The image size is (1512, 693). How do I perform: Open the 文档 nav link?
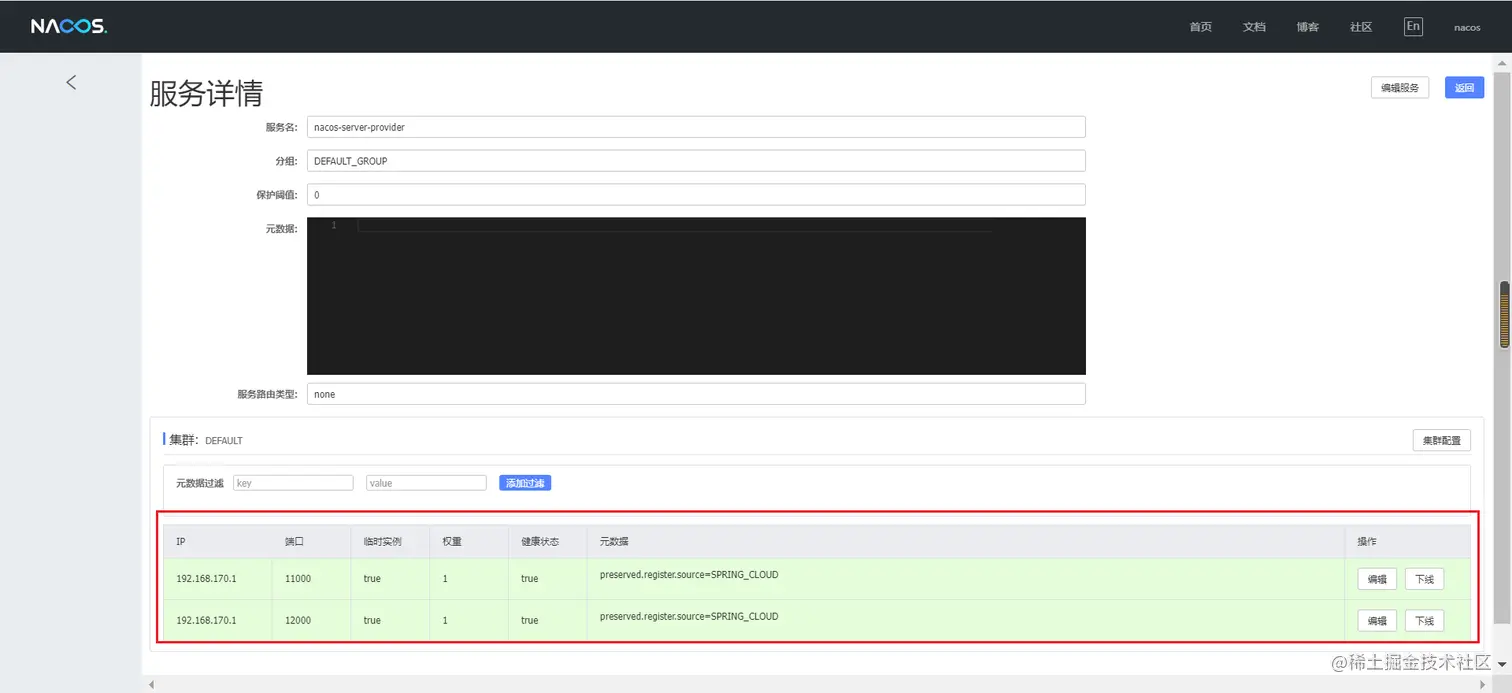tap(1254, 27)
